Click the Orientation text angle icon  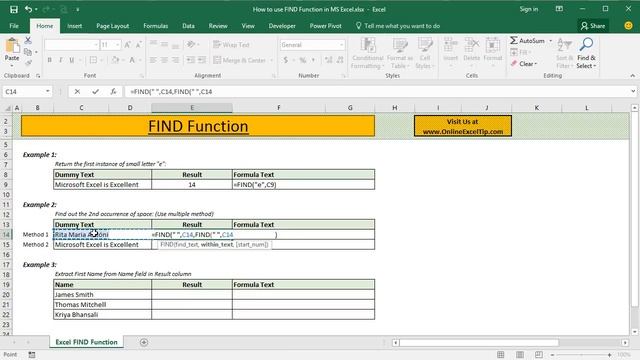click(190, 44)
